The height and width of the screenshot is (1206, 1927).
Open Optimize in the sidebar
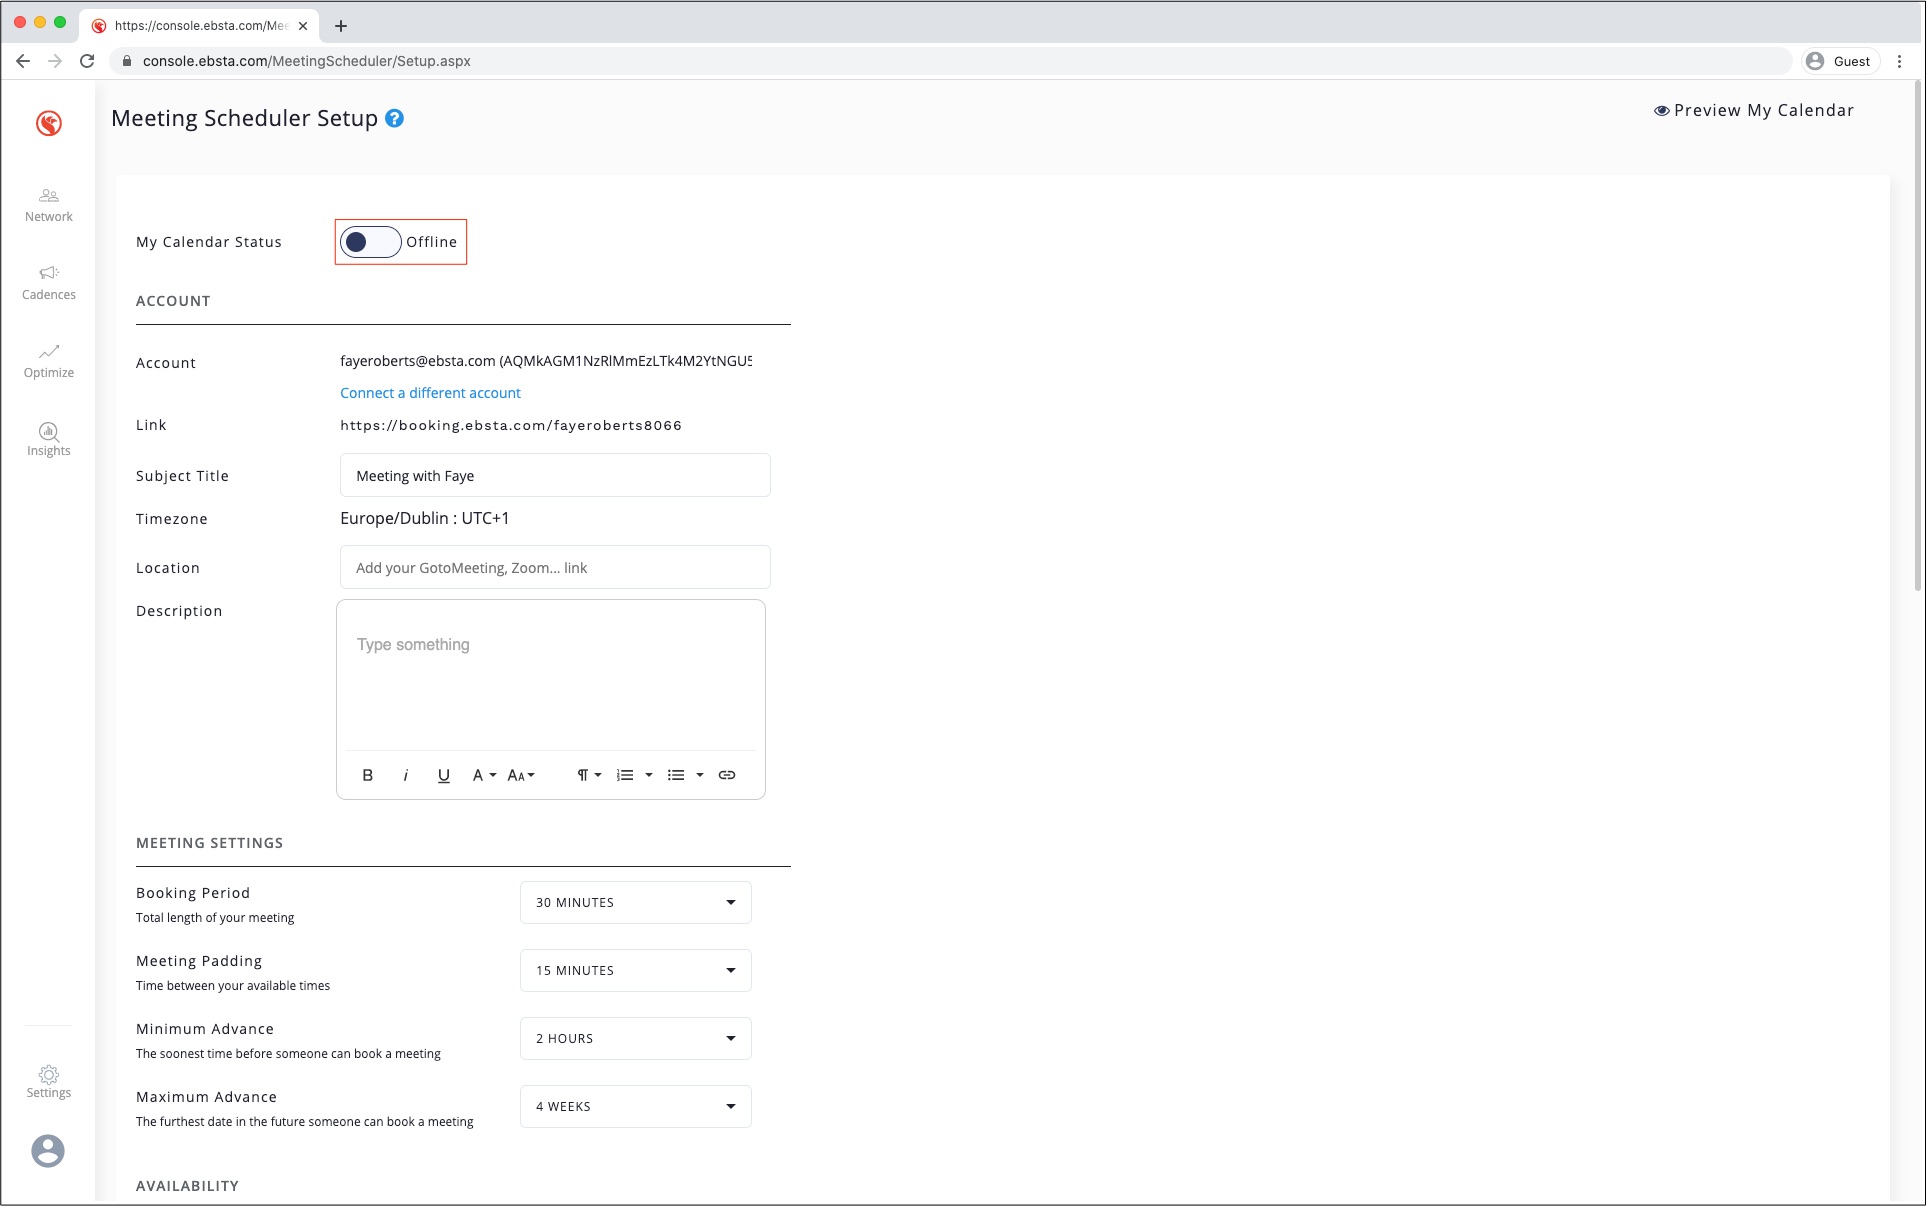(x=48, y=361)
